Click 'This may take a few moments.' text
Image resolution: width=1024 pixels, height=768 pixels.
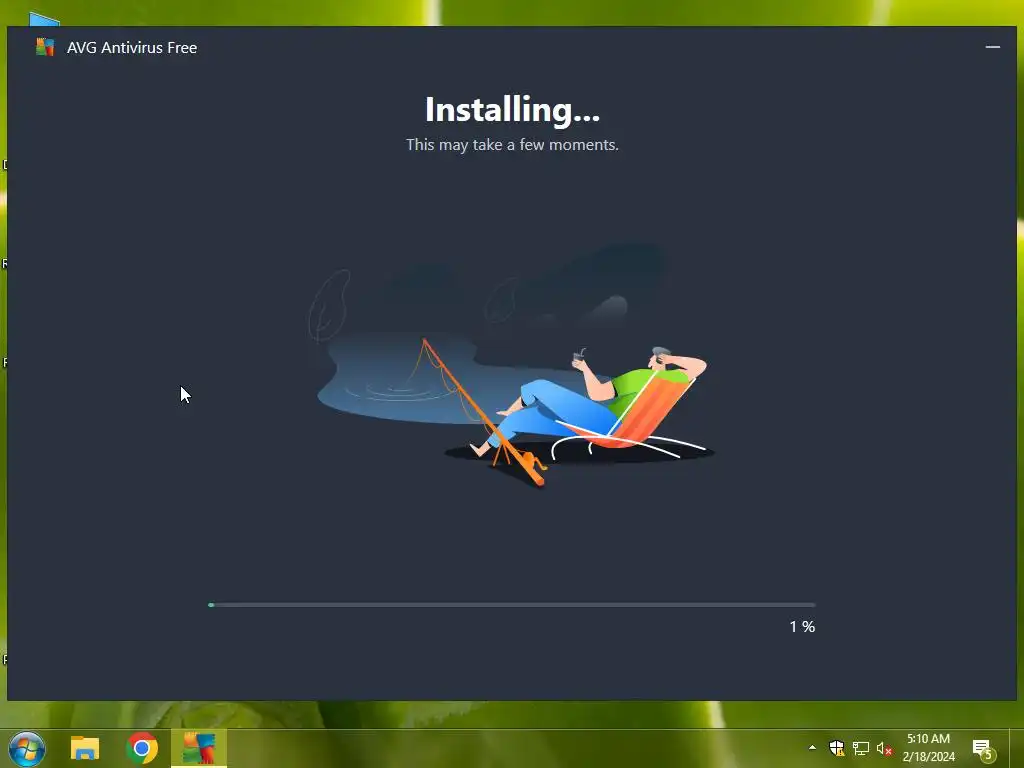(x=512, y=144)
